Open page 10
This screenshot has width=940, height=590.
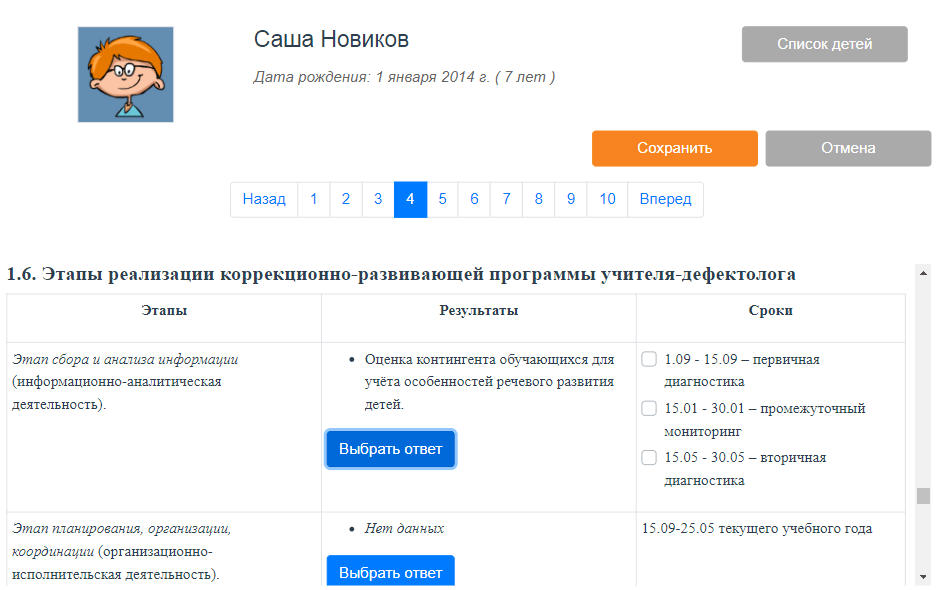coord(607,199)
